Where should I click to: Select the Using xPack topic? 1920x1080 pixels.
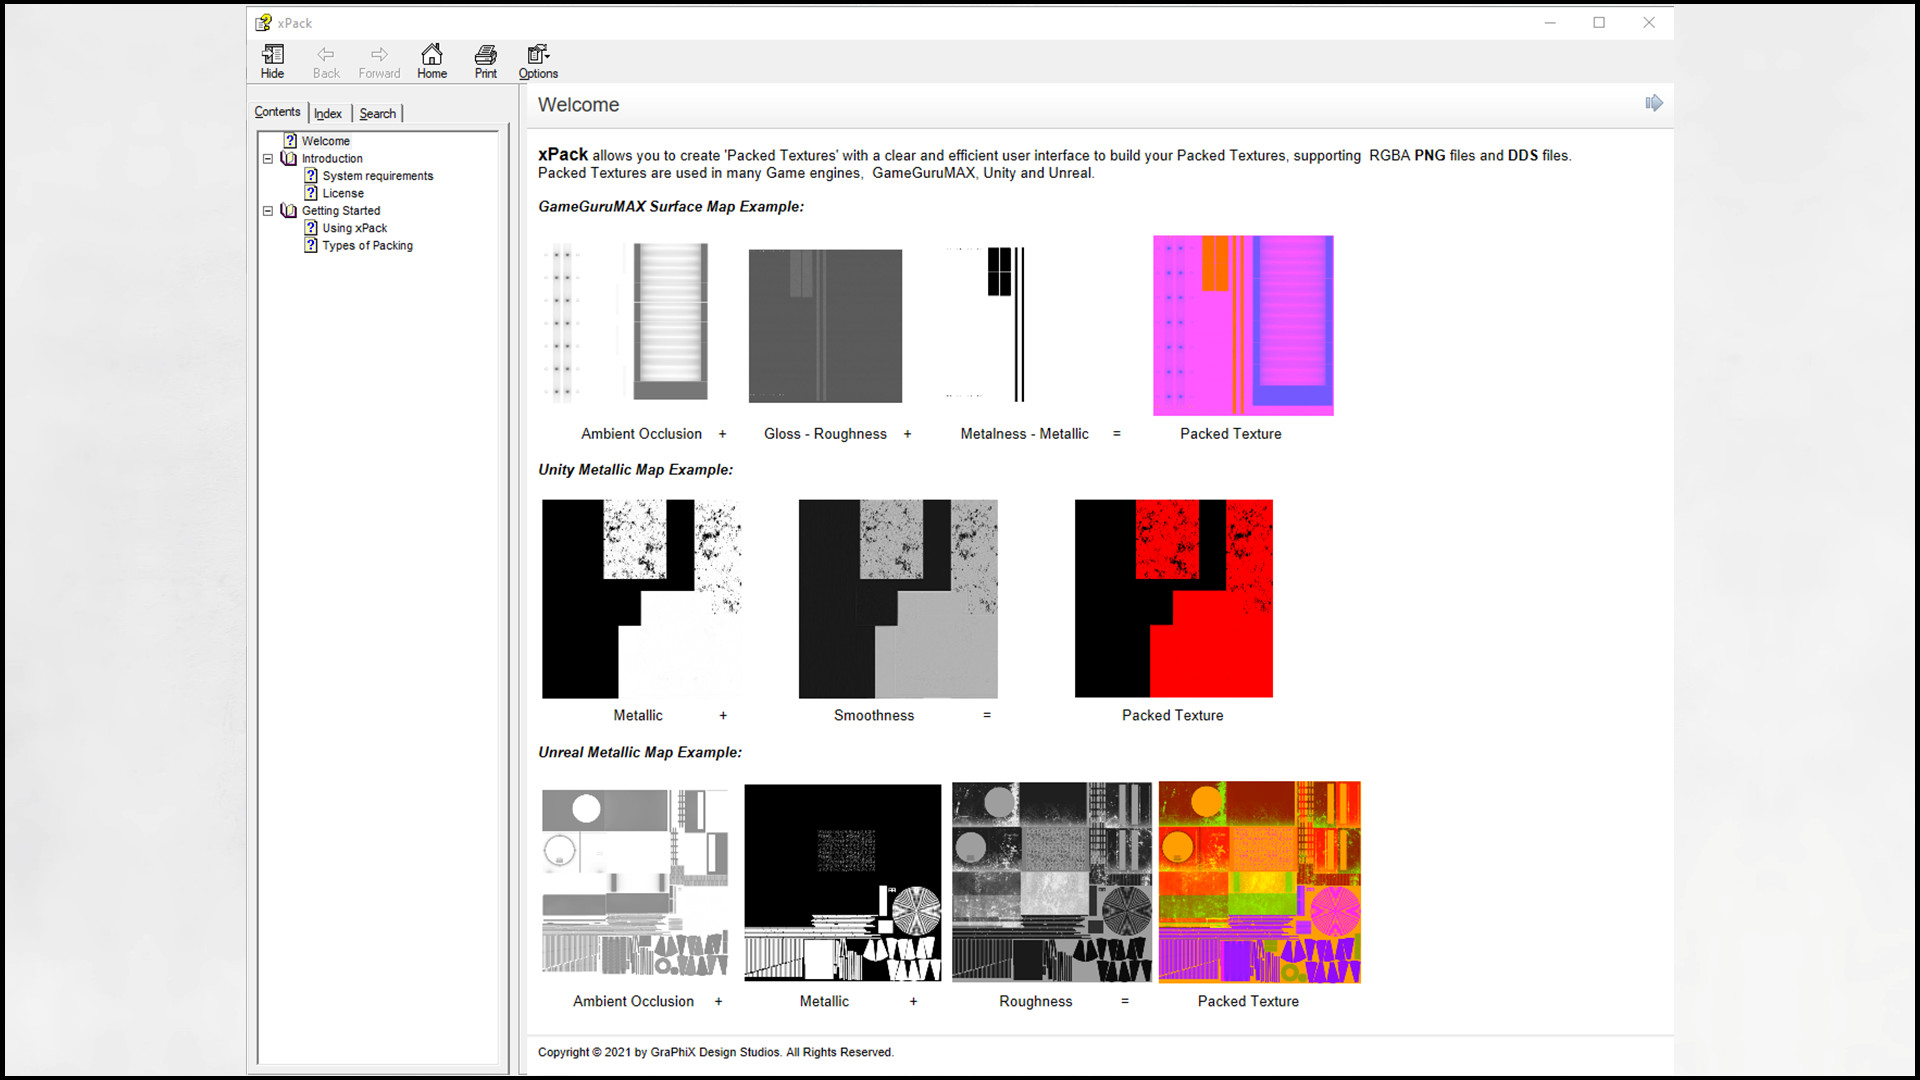(354, 228)
